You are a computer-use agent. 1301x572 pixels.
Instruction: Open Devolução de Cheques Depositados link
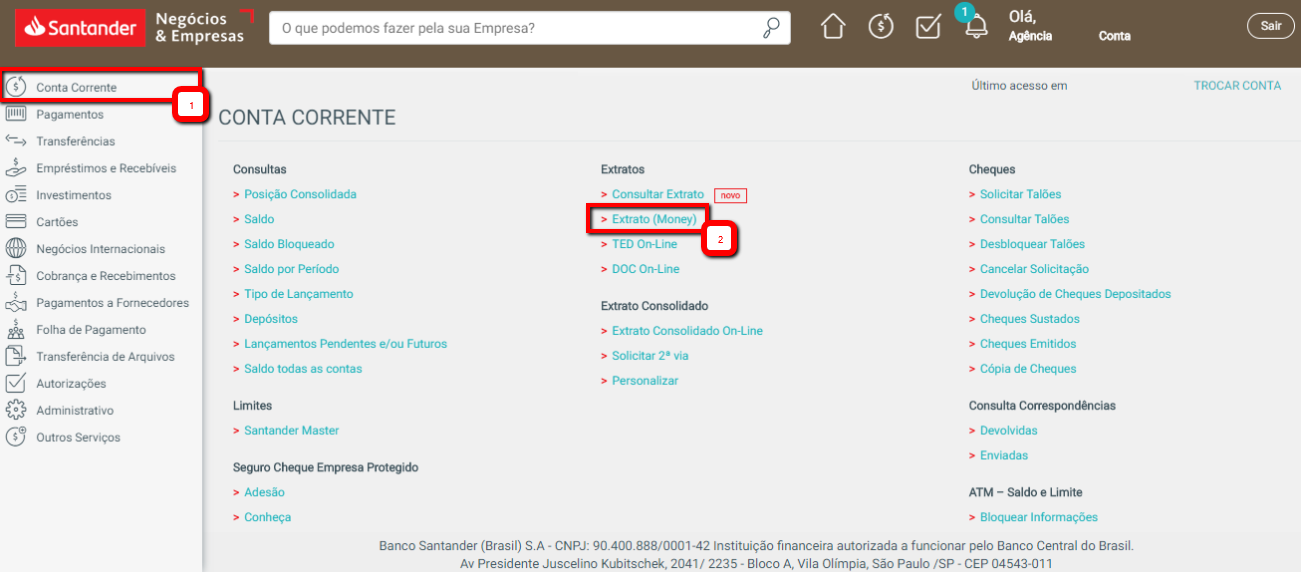(1075, 294)
